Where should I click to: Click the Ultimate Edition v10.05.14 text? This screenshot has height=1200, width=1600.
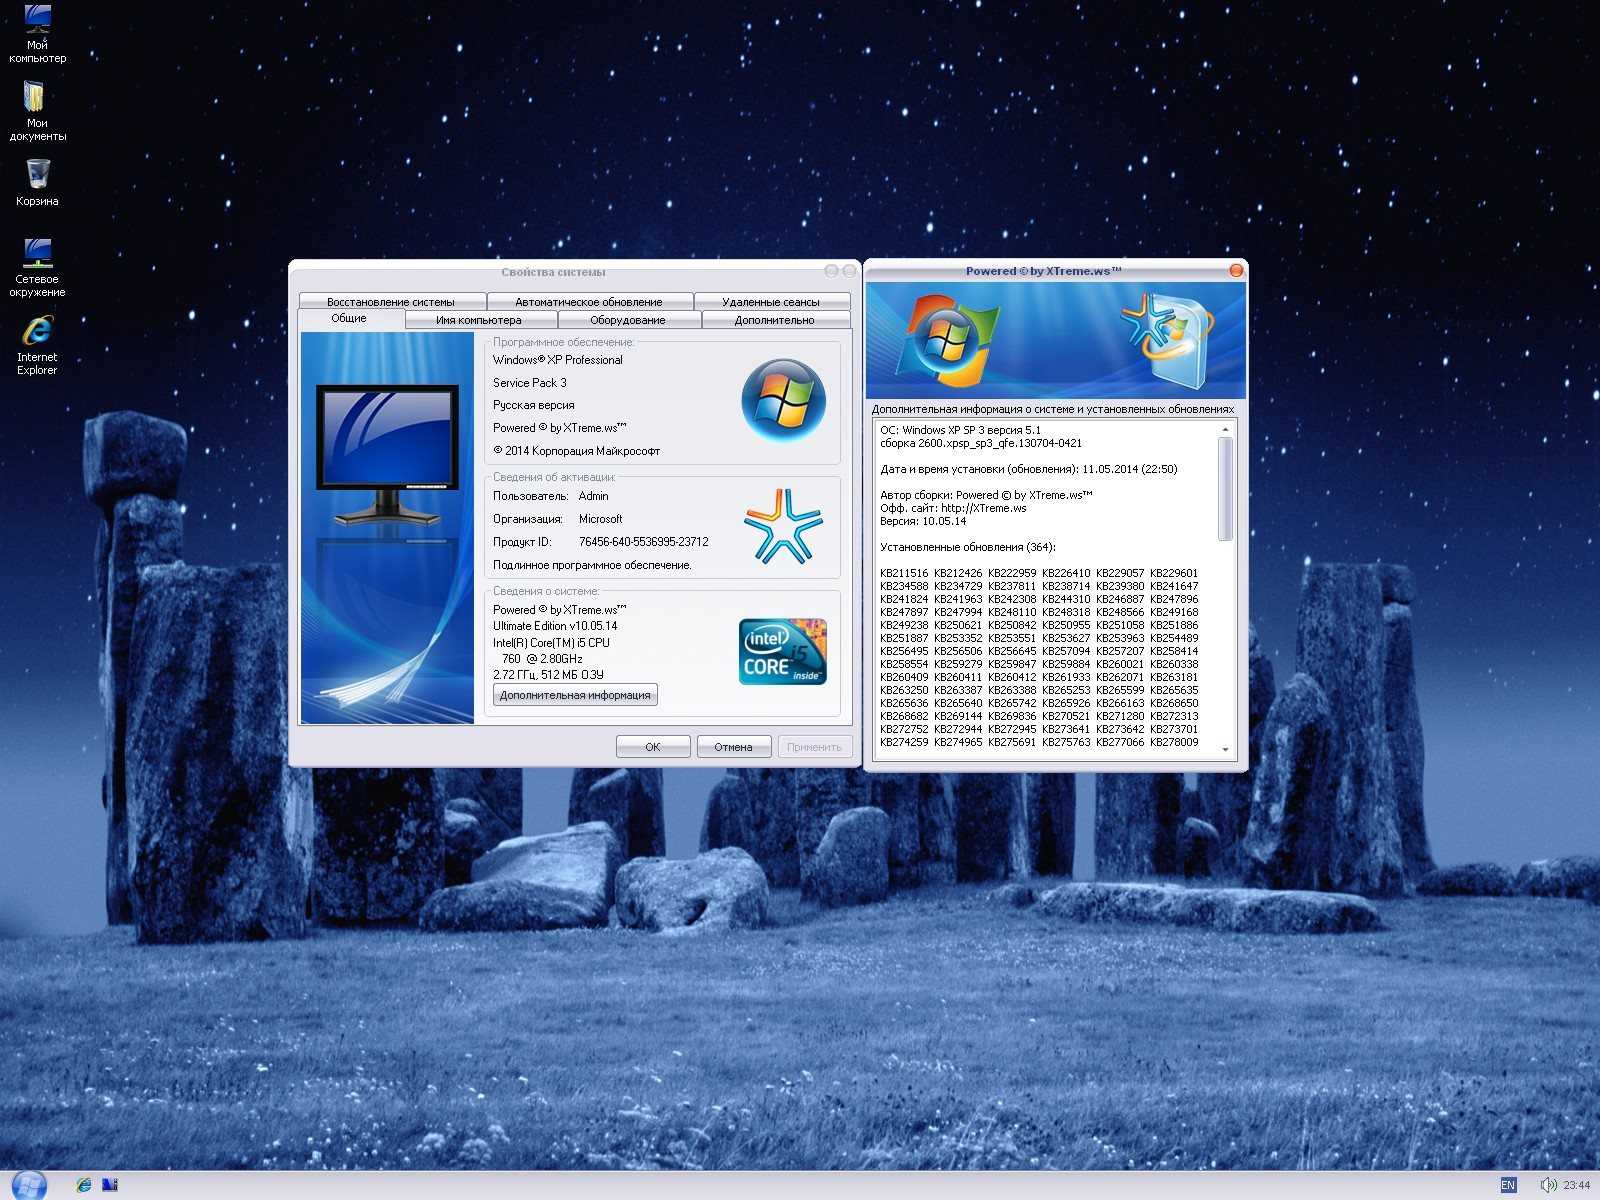(x=555, y=626)
